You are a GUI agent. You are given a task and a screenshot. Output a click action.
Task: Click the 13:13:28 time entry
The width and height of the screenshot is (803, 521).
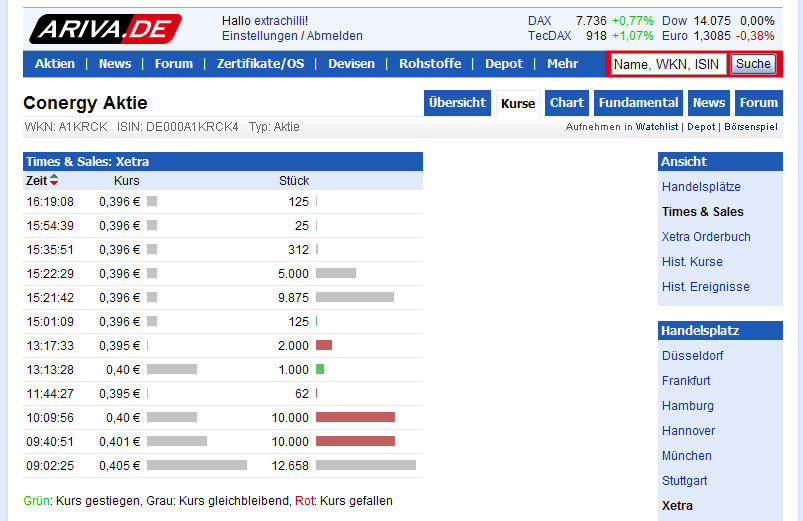50,370
